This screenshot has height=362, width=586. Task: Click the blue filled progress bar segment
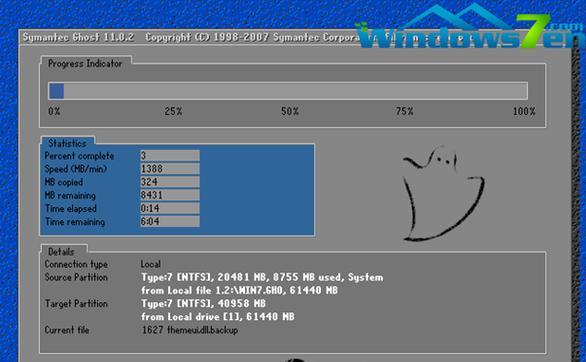pyautogui.click(x=56, y=91)
